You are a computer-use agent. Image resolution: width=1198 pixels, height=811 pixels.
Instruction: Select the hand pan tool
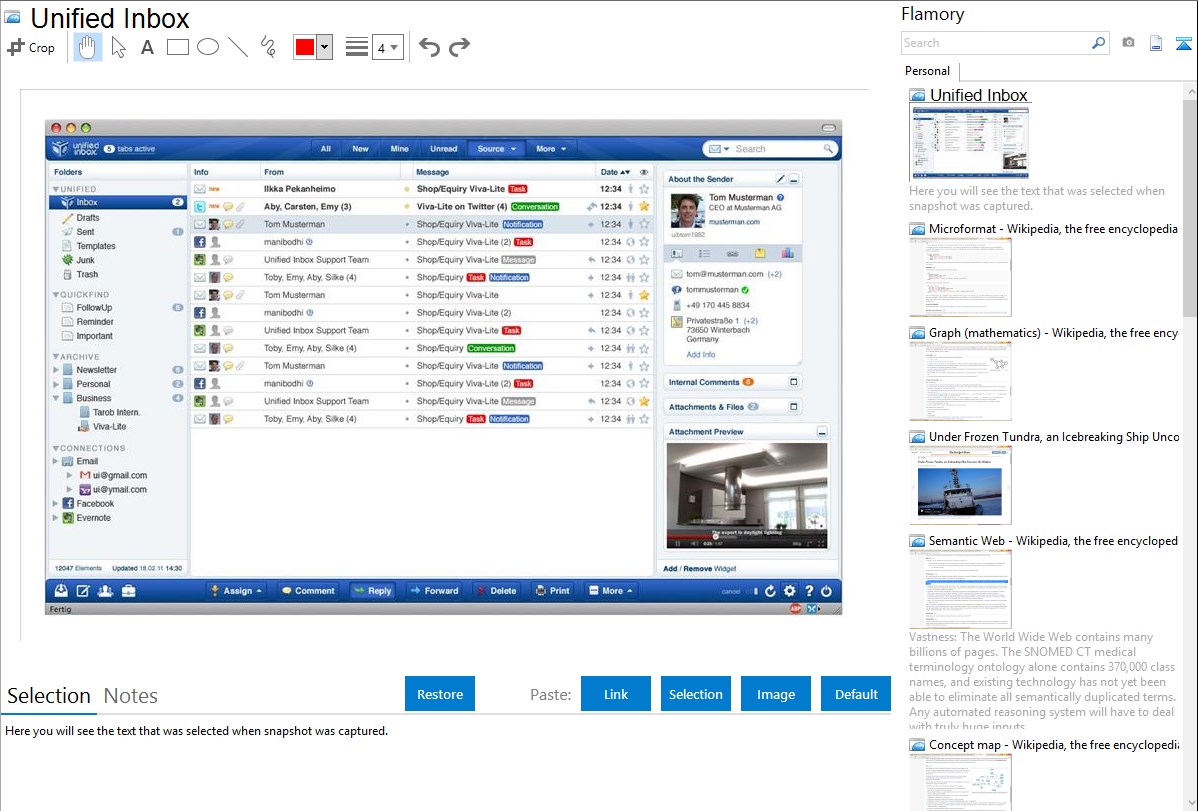[87, 47]
